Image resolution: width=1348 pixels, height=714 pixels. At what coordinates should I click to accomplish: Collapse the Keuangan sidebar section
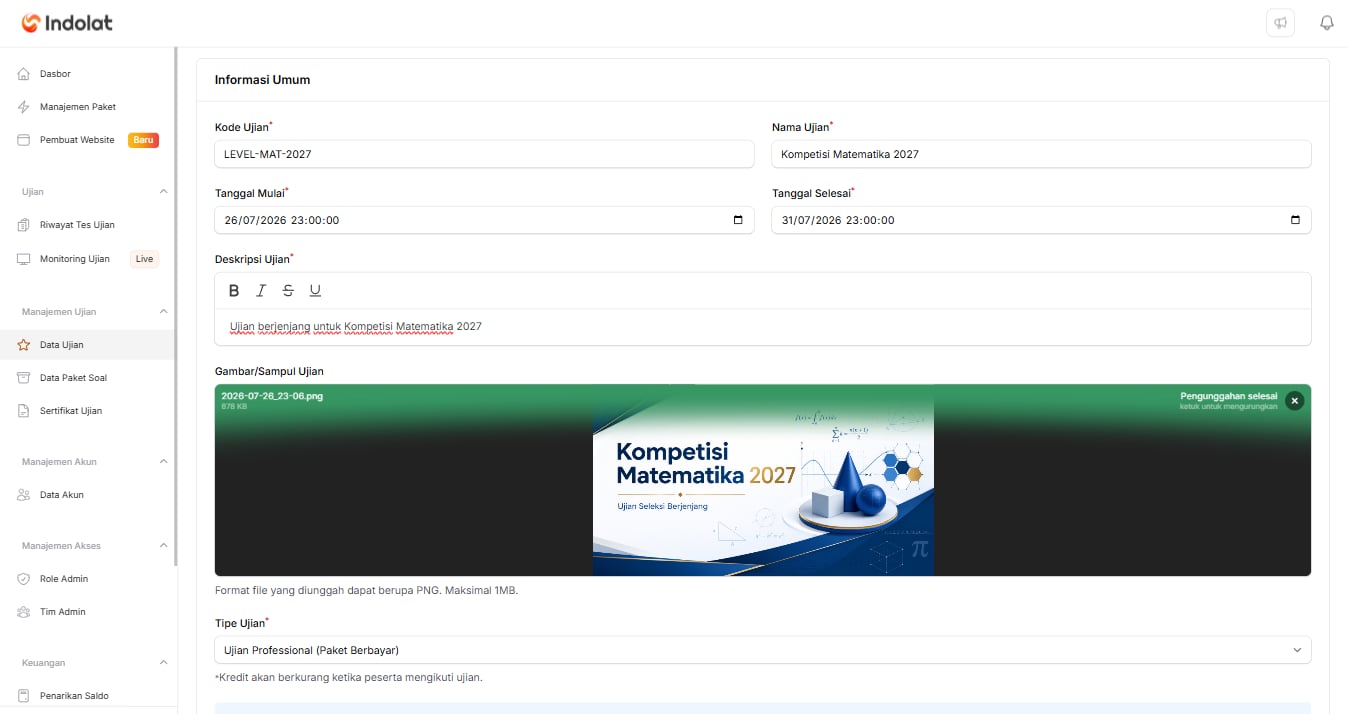pyautogui.click(x=164, y=663)
